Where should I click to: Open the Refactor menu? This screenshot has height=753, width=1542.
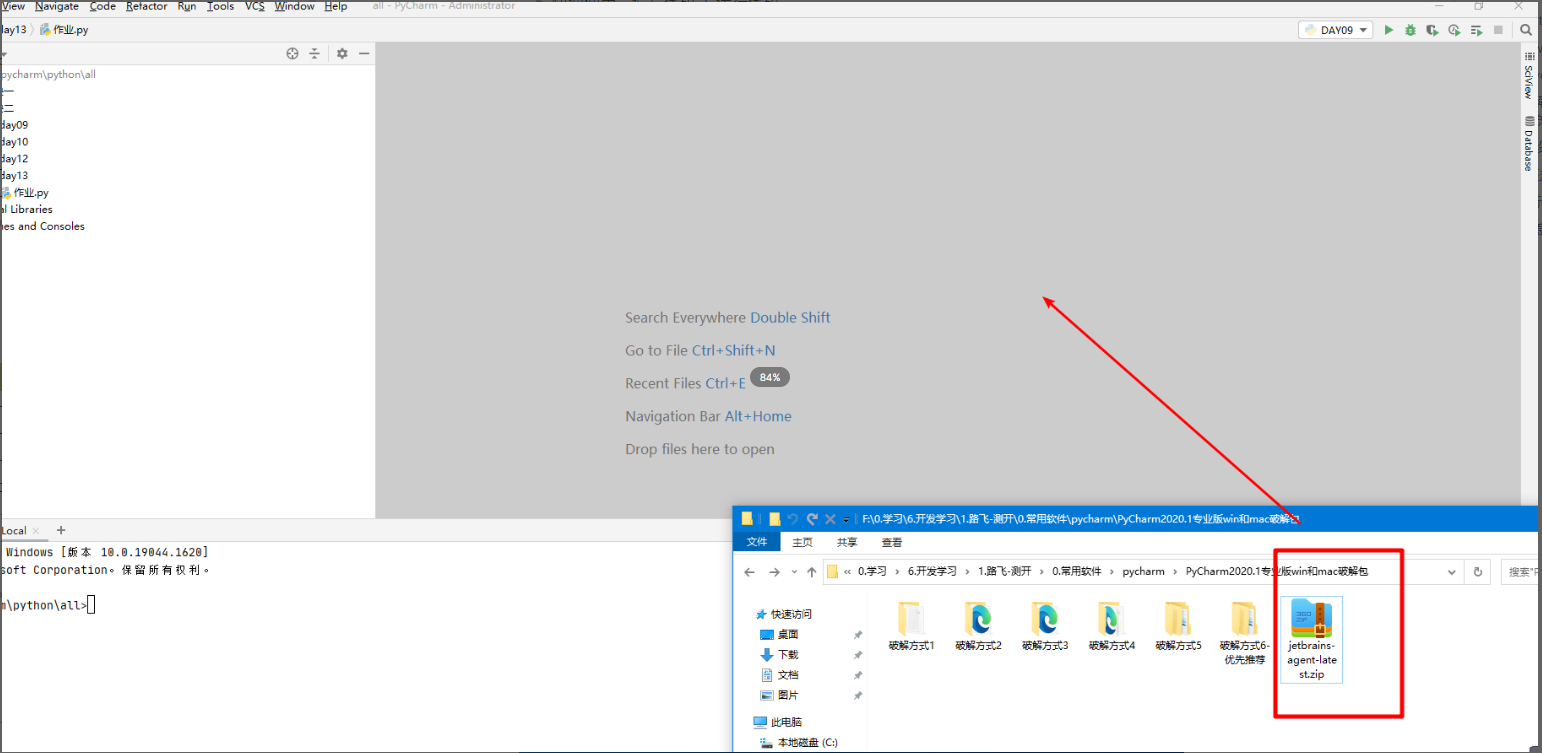(x=147, y=6)
